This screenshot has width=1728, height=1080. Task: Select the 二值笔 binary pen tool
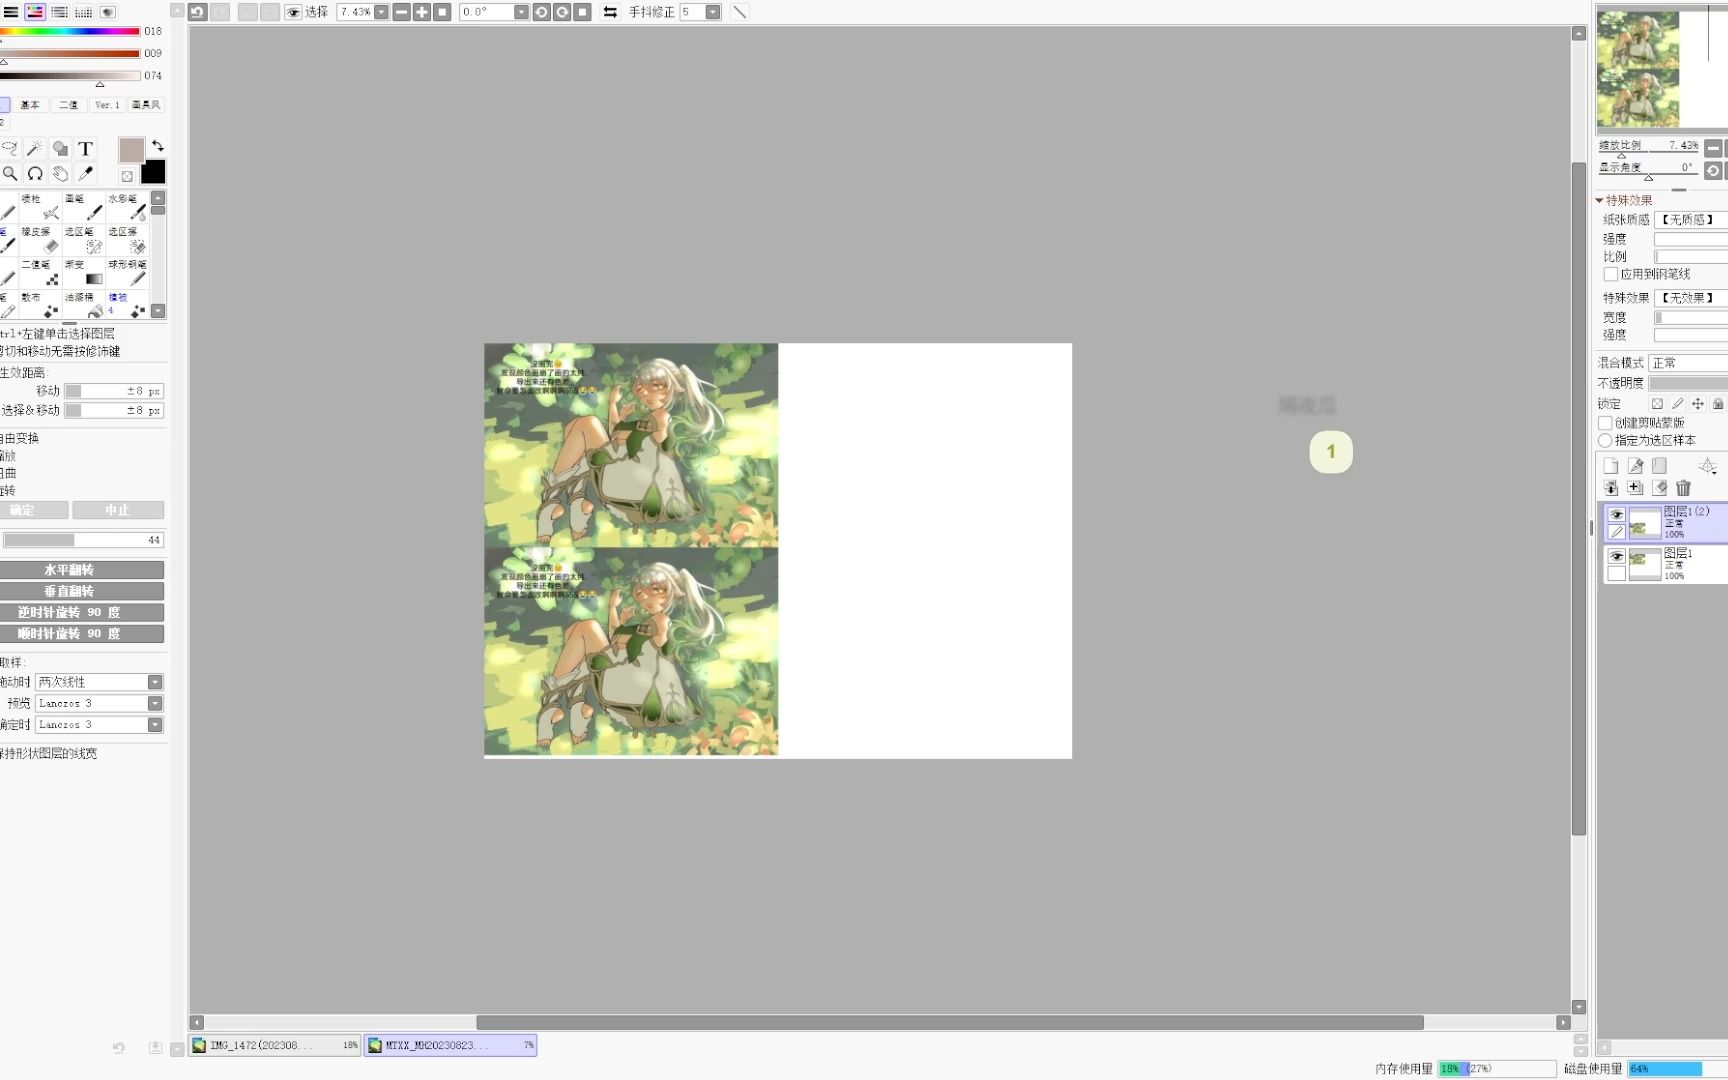(41, 273)
